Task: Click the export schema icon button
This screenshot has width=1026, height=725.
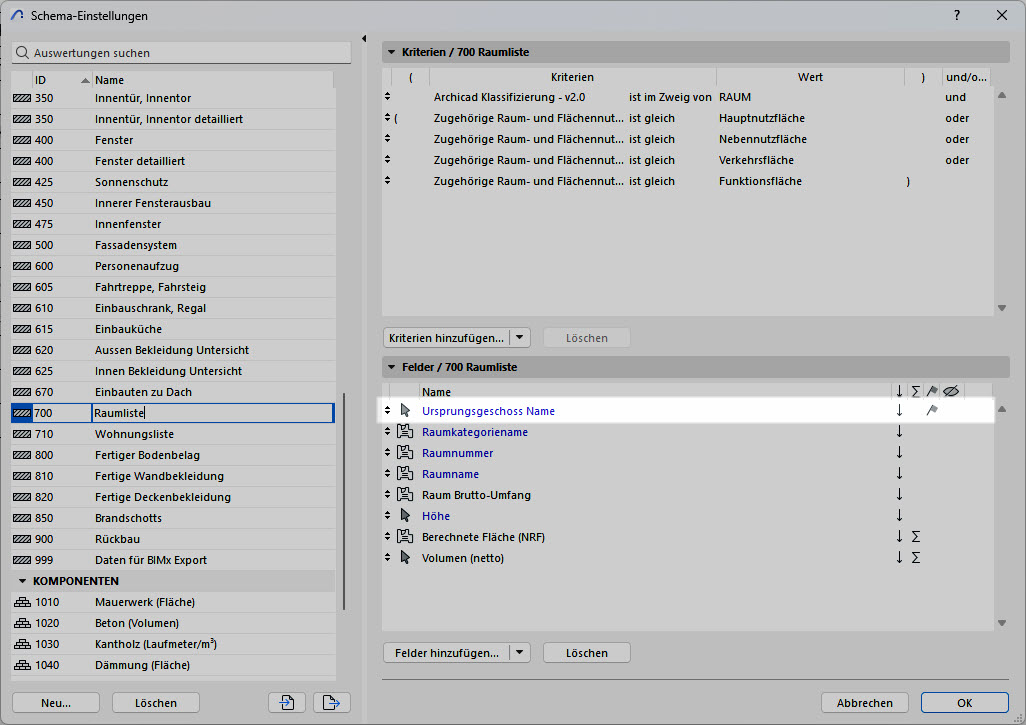Action: tap(331, 703)
